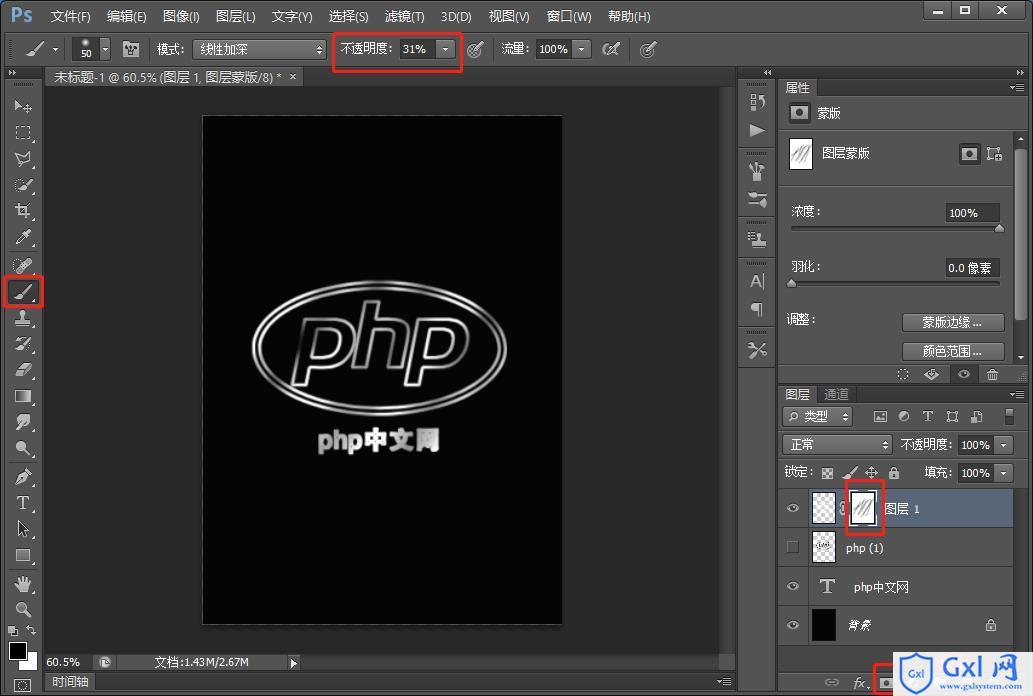This screenshot has width=1033, height=696.
Task: Toggle lock image pixels
Action: [850, 473]
